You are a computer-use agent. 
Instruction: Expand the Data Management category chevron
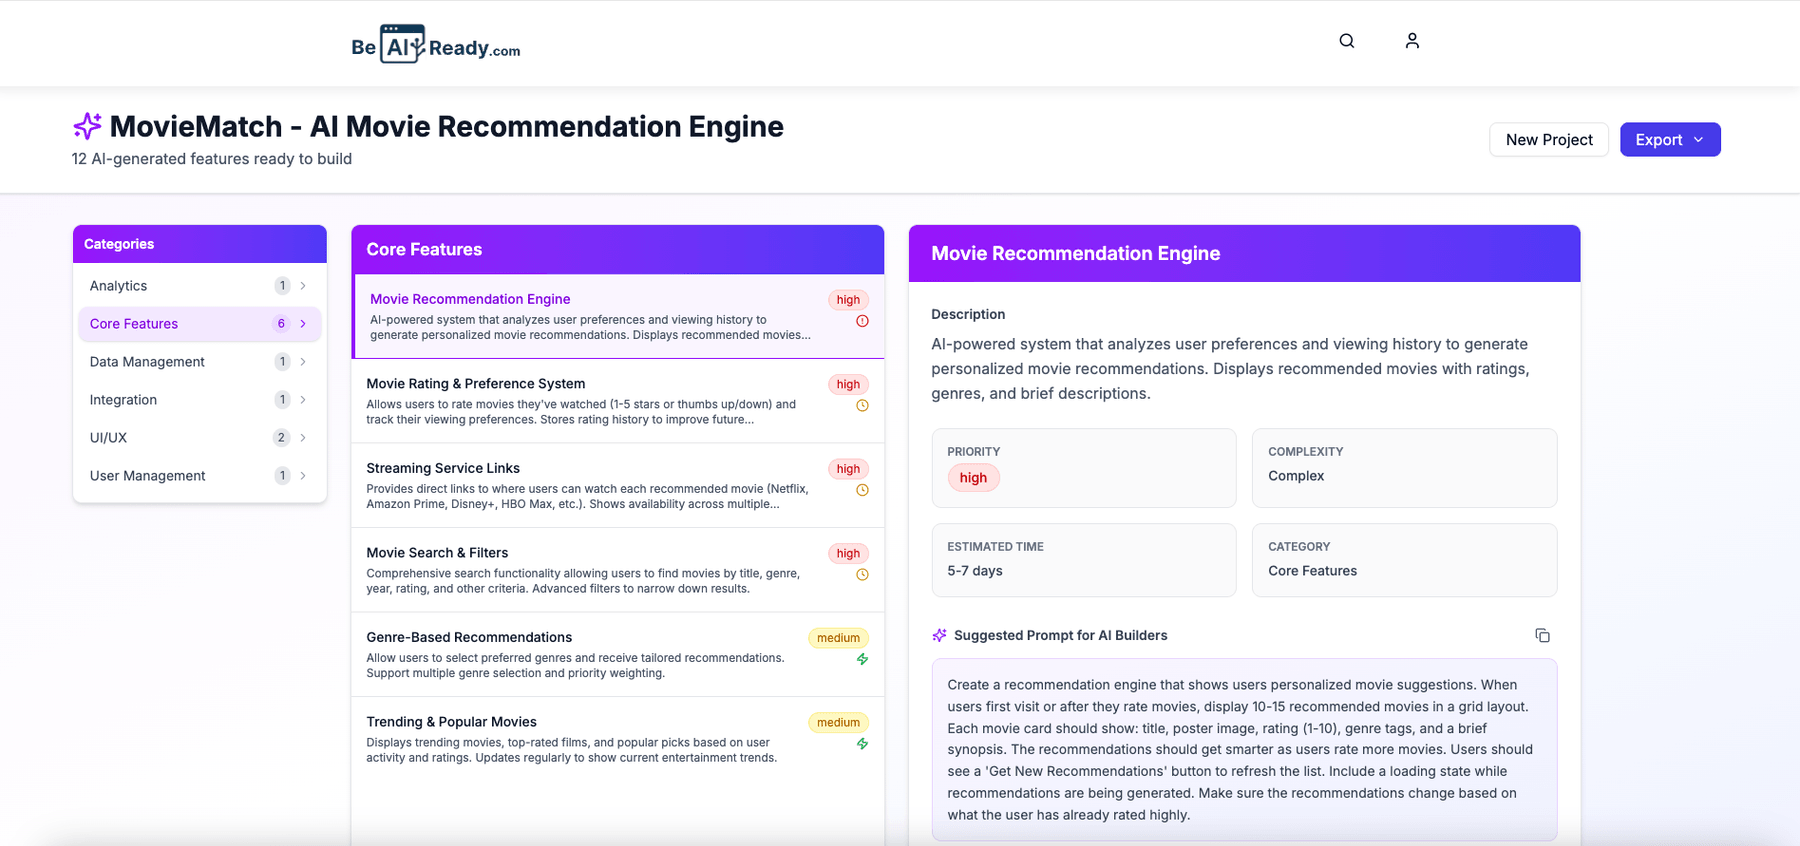click(303, 362)
